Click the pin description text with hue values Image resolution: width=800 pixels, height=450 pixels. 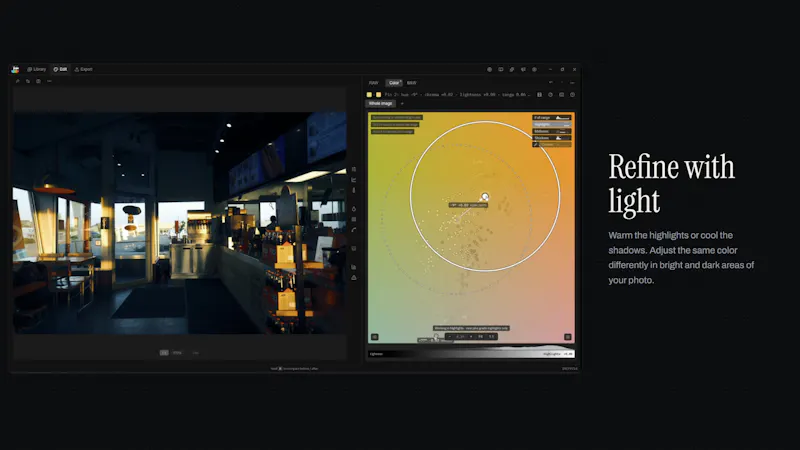458,95
